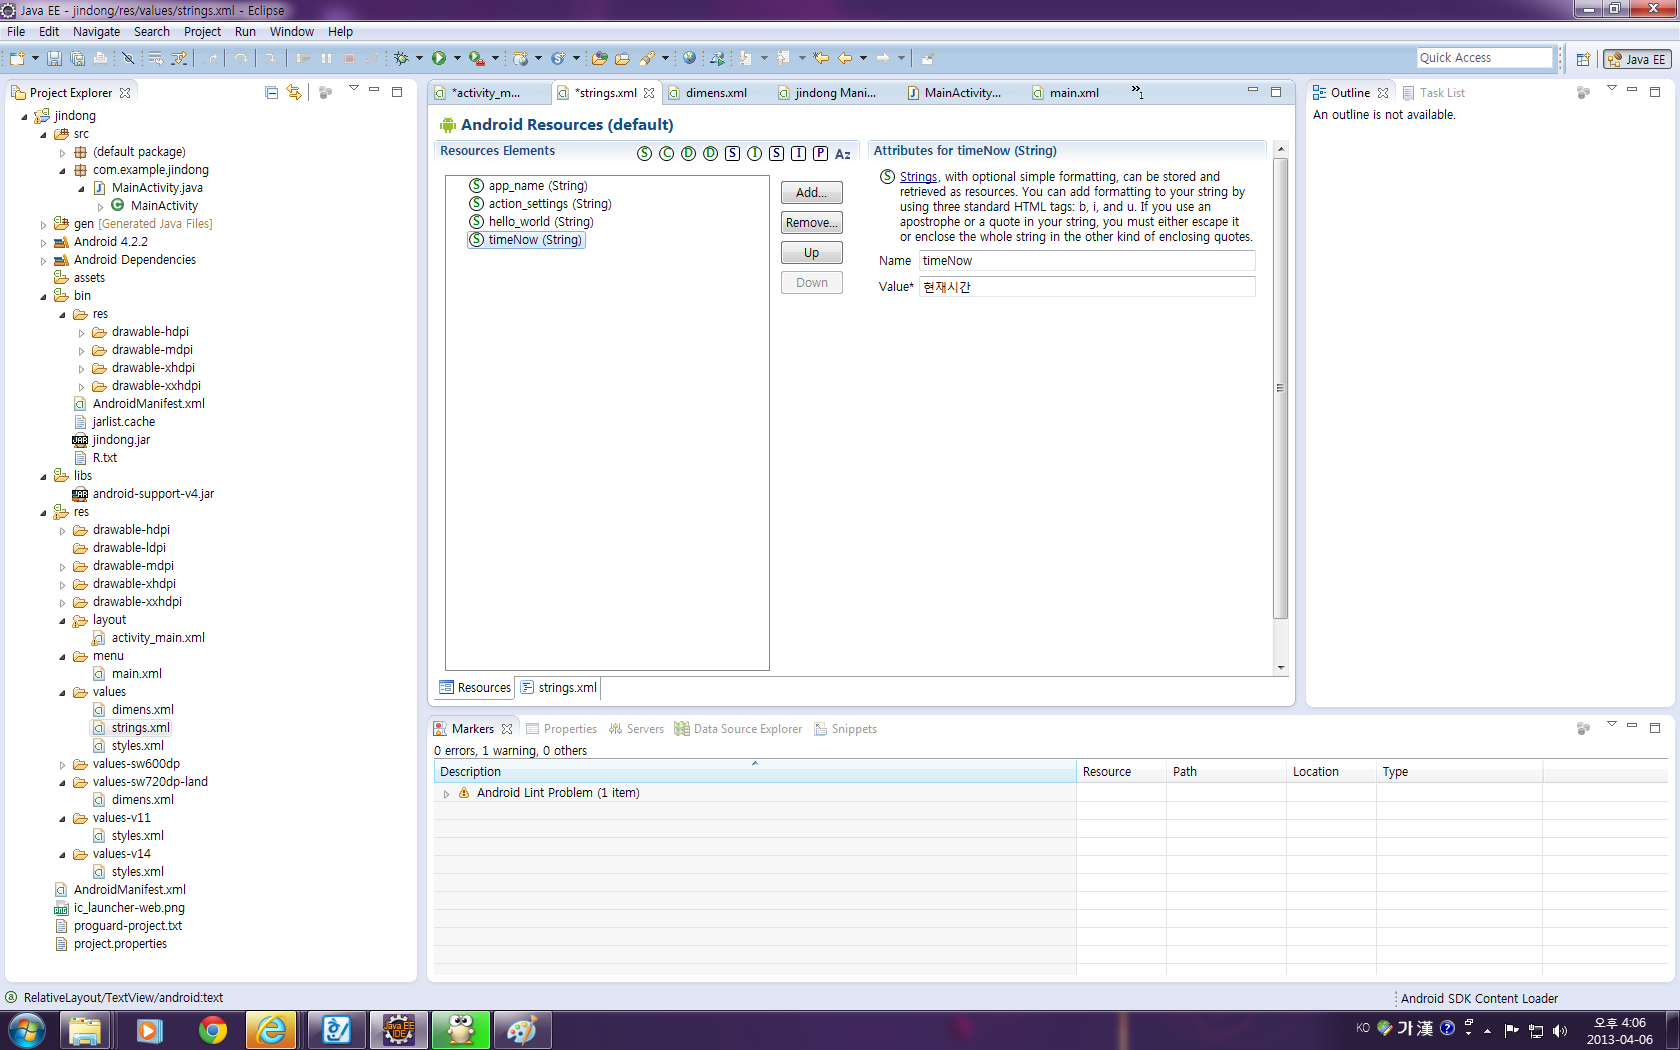
Task: Open the Back history dropdown arrow
Action: pos(863,58)
